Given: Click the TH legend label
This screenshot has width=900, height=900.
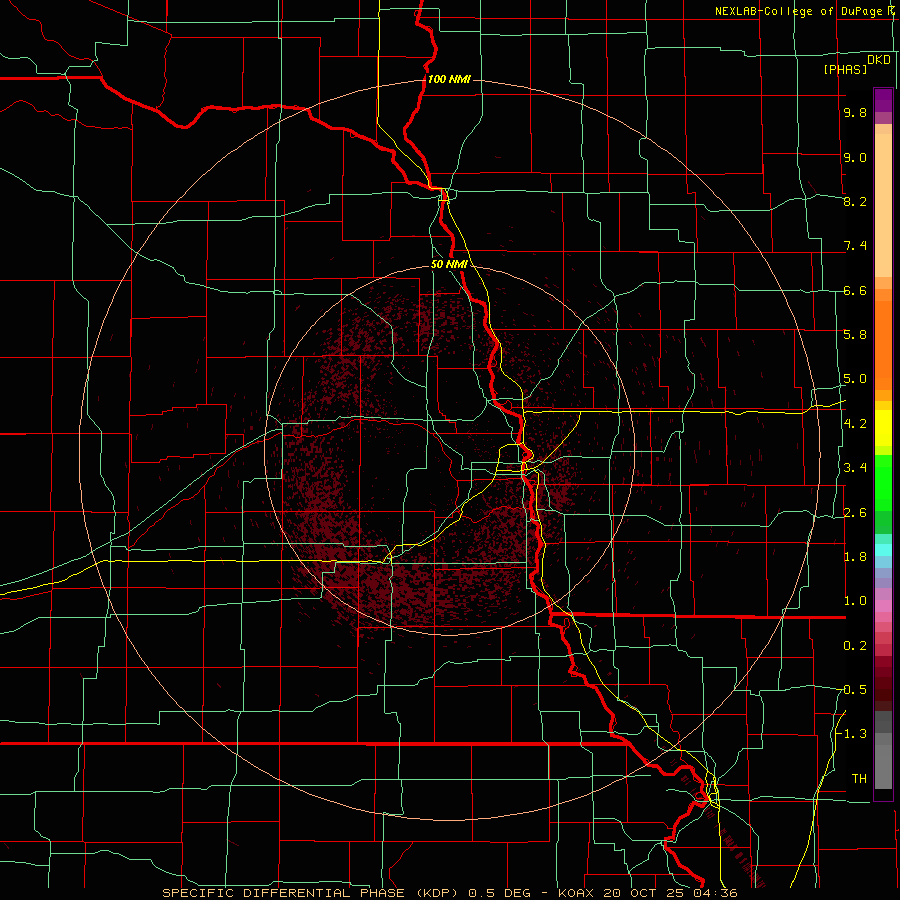Looking at the screenshot, I should coord(859,778).
